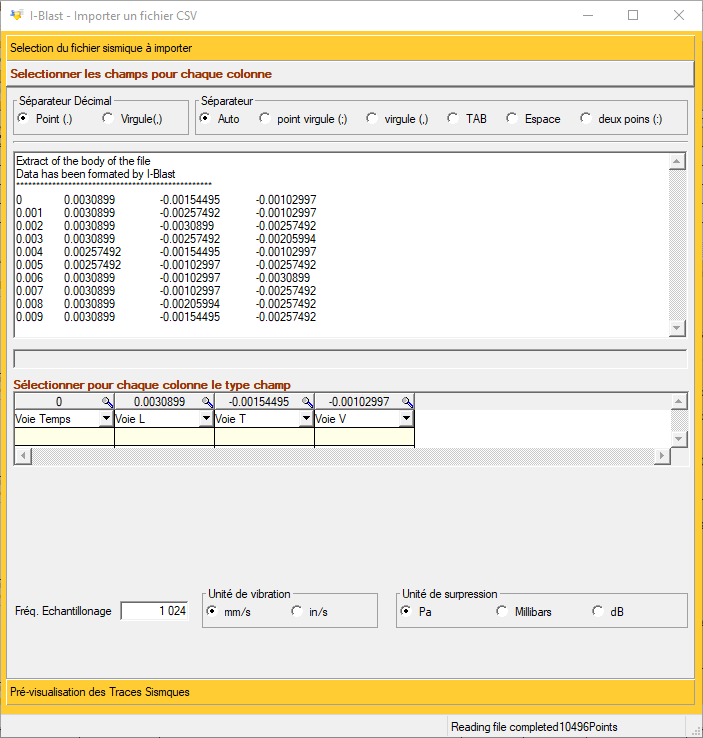Click magnifier icon beside 0.0030899 column header
Screen dimensions: 703x738
pos(207,402)
